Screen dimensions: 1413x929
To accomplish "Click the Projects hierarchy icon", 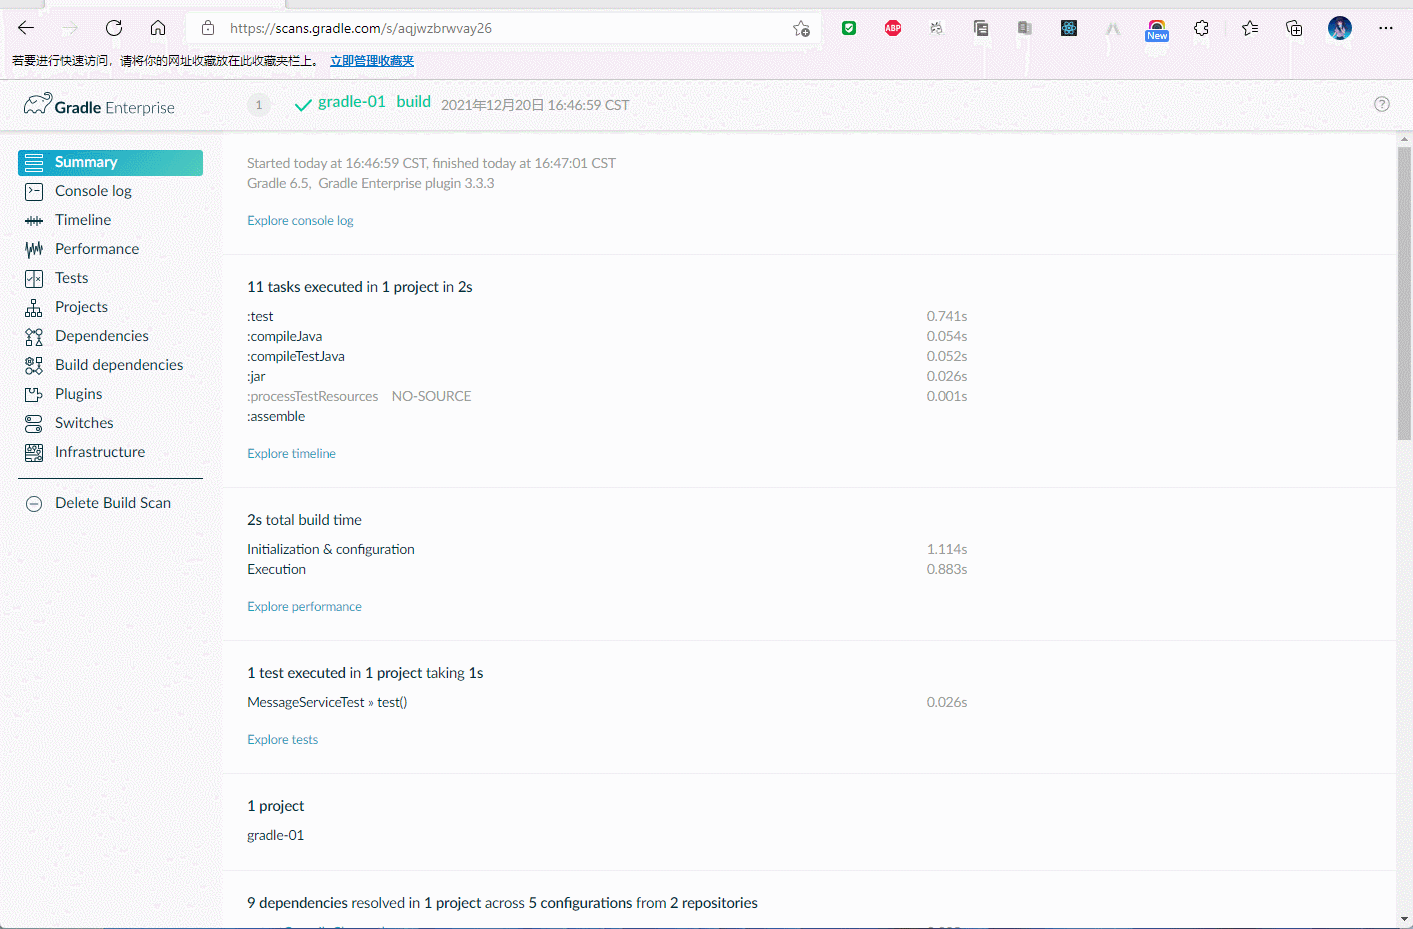I will click(x=34, y=307).
